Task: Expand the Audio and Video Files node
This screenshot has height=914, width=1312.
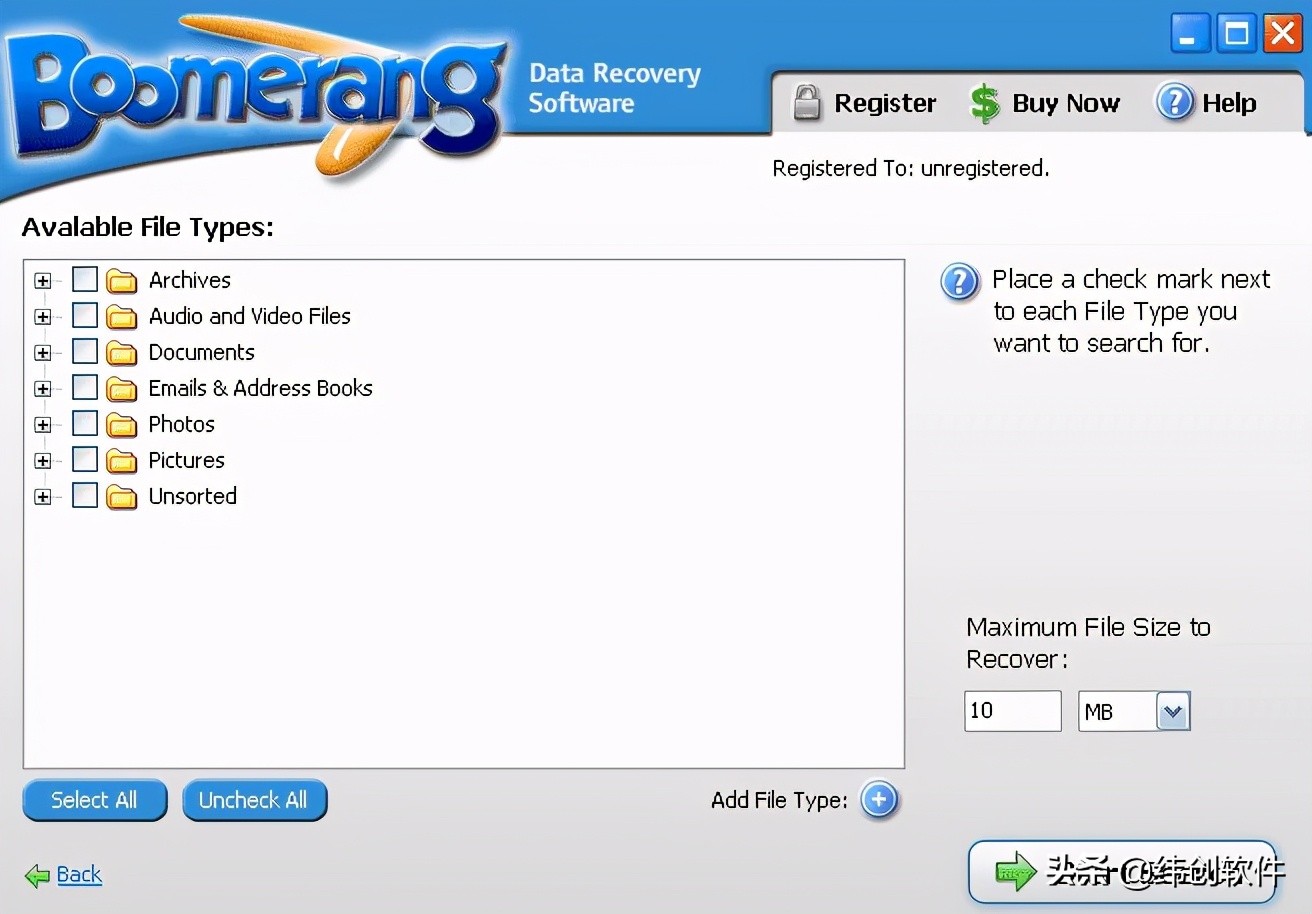Action: (x=42, y=317)
